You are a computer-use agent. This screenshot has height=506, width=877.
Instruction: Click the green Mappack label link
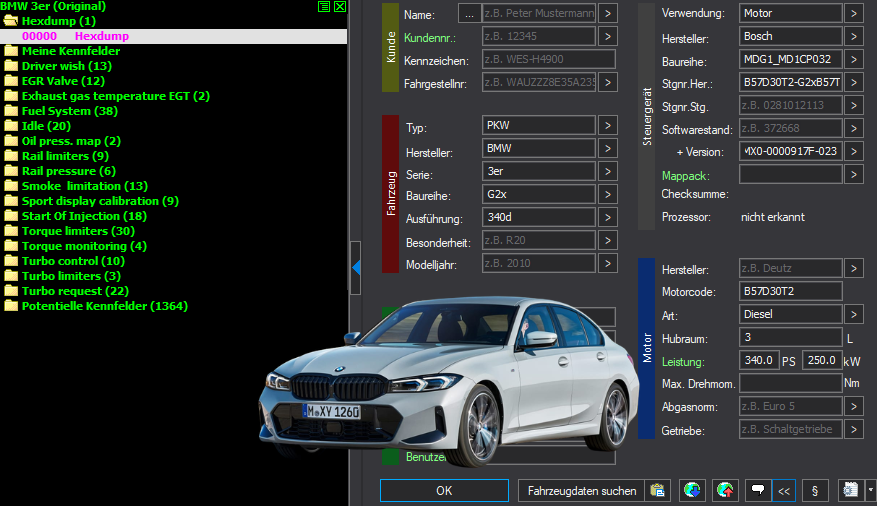686,176
